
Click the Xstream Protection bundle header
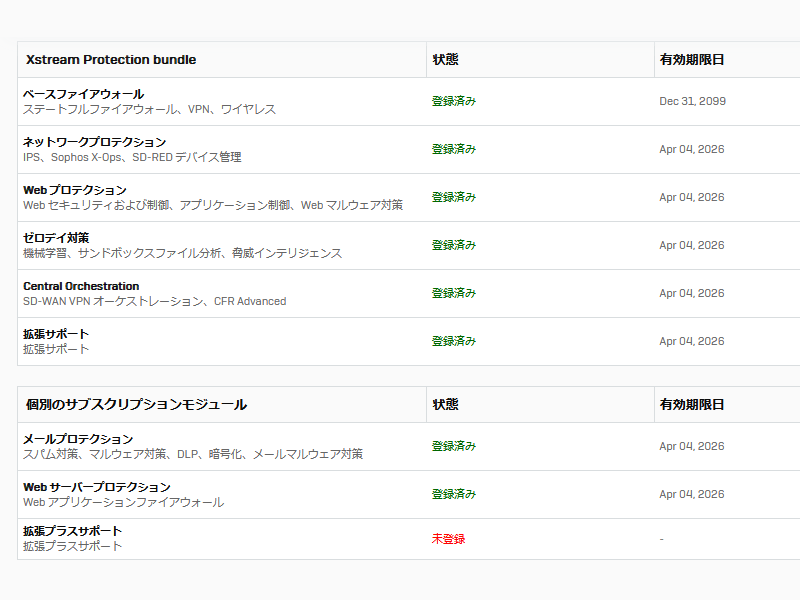[x=111, y=60]
